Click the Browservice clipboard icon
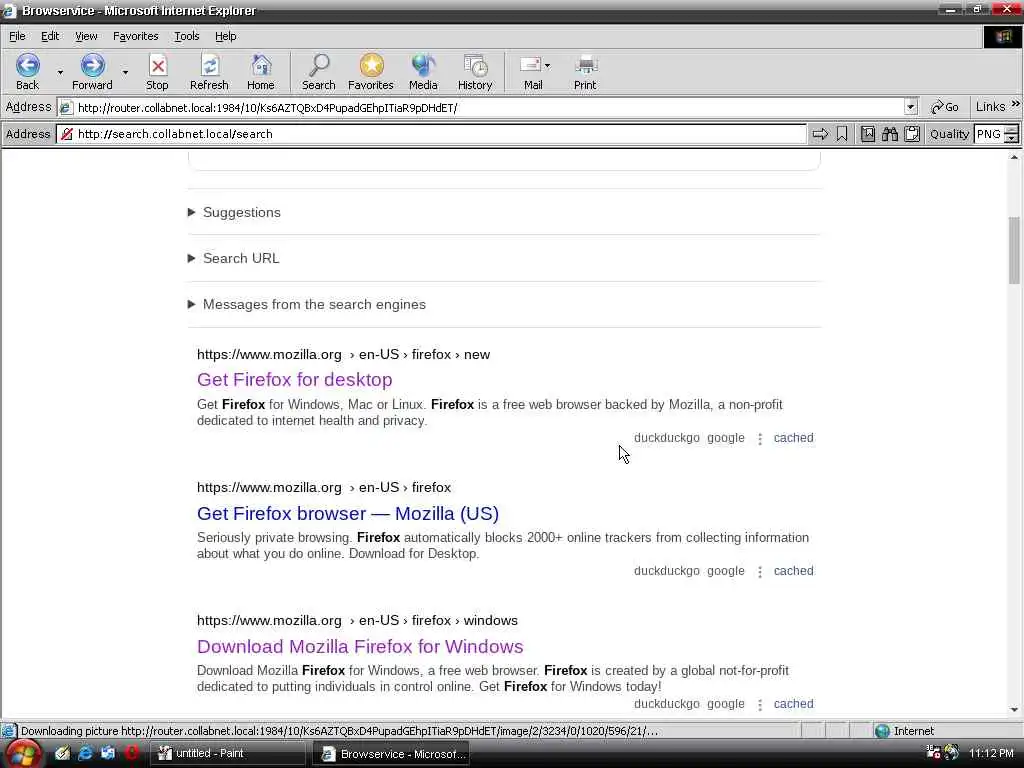 click(x=912, y=135)
